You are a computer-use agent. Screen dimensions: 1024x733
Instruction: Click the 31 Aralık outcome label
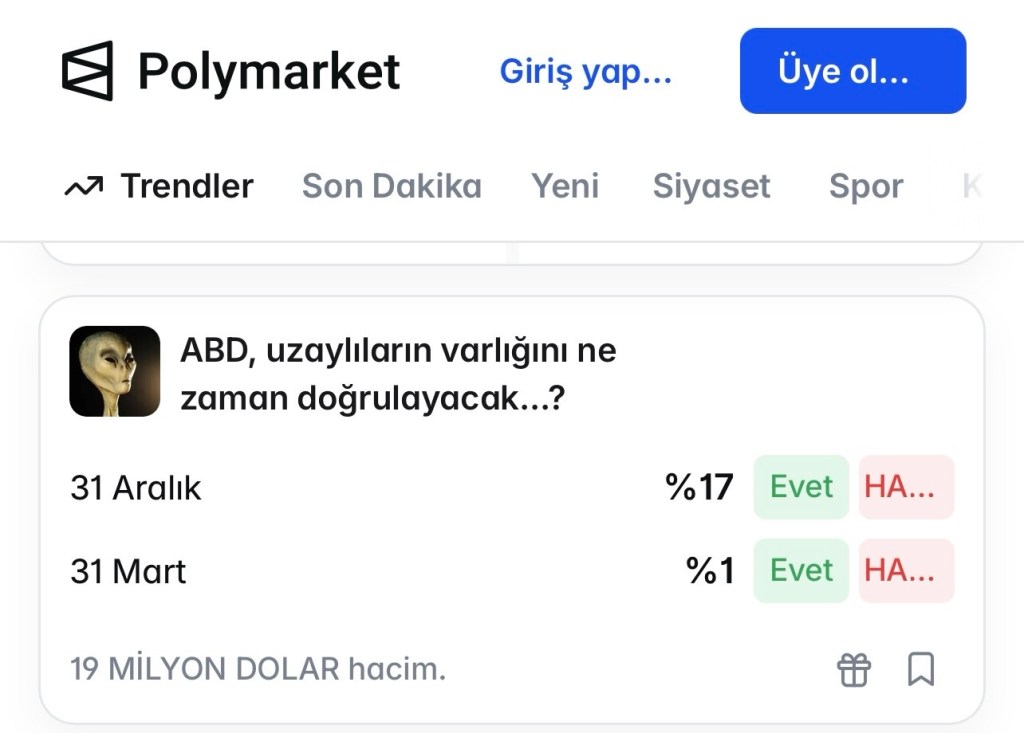pyautogui.click(x=135, y=488)
